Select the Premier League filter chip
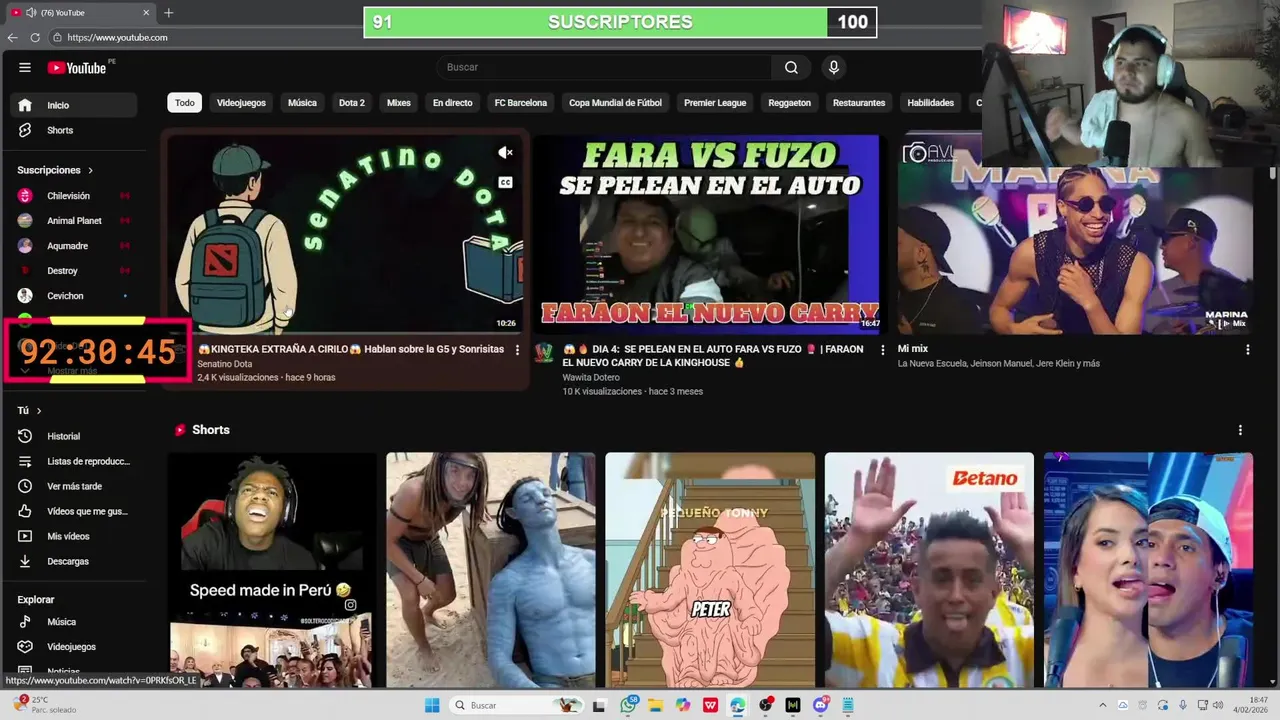The height and width of the screenshot is (720, 1280). [x=715, y=103]
